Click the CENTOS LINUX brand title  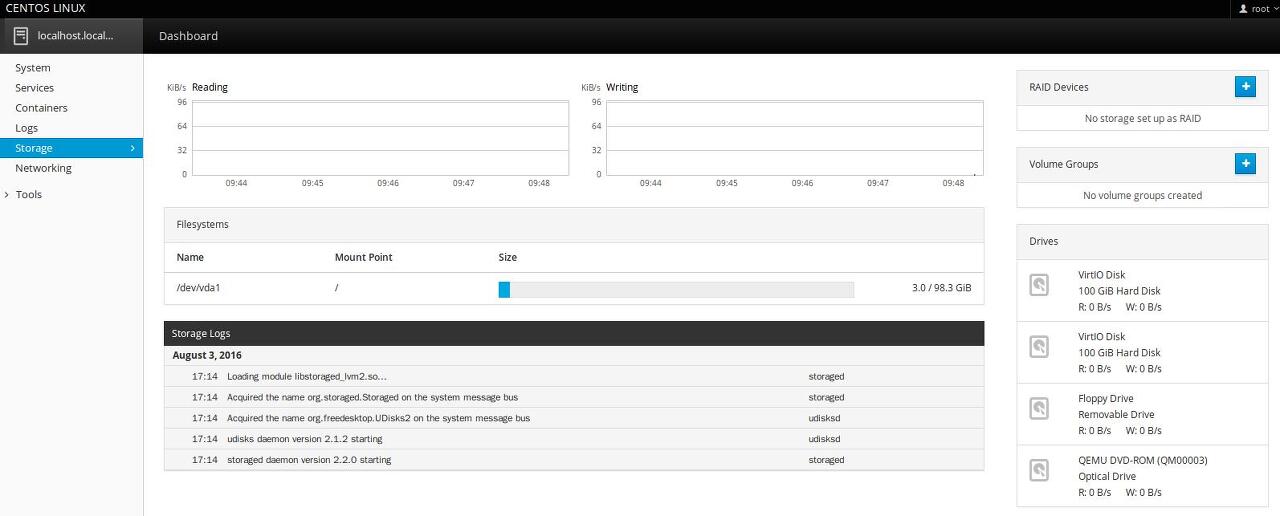click(46, 8)
